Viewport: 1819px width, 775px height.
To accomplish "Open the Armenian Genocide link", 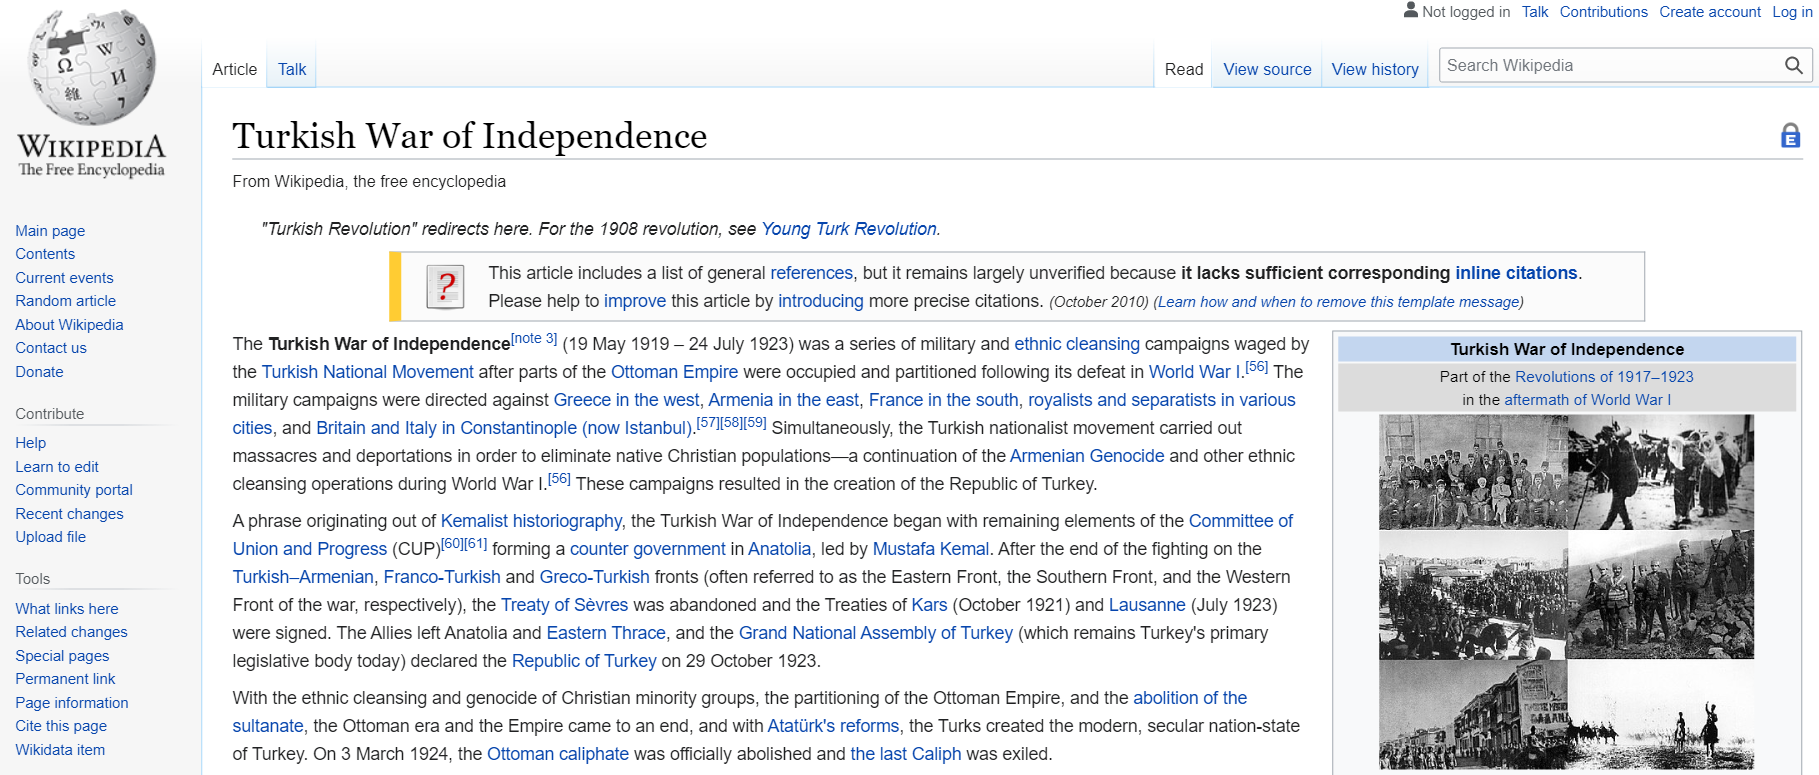I will (x=1087, y=456).
